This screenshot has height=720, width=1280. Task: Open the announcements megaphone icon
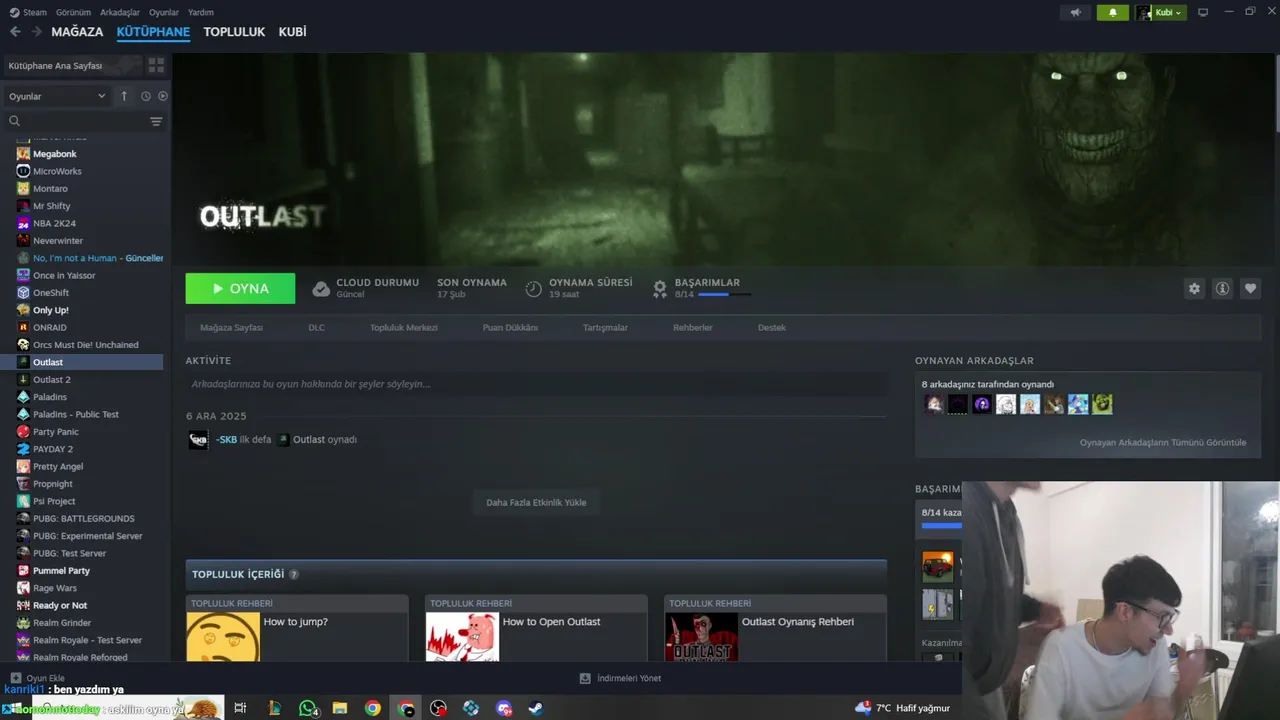pos(1076,12)
